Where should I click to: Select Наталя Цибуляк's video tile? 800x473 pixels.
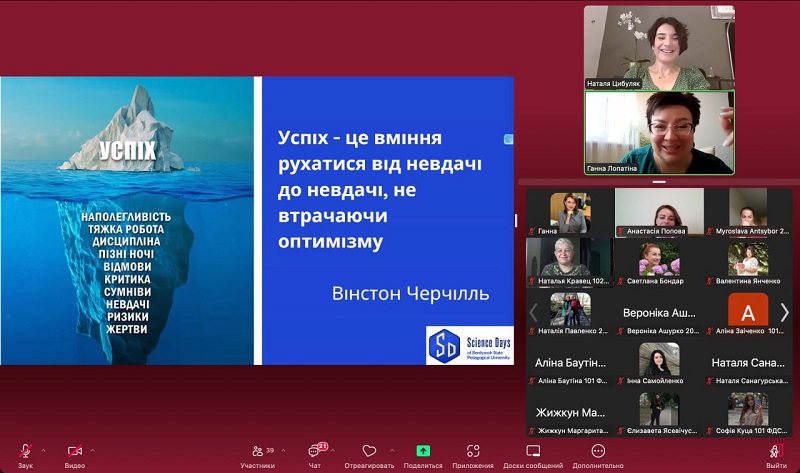tap(658, 47)
